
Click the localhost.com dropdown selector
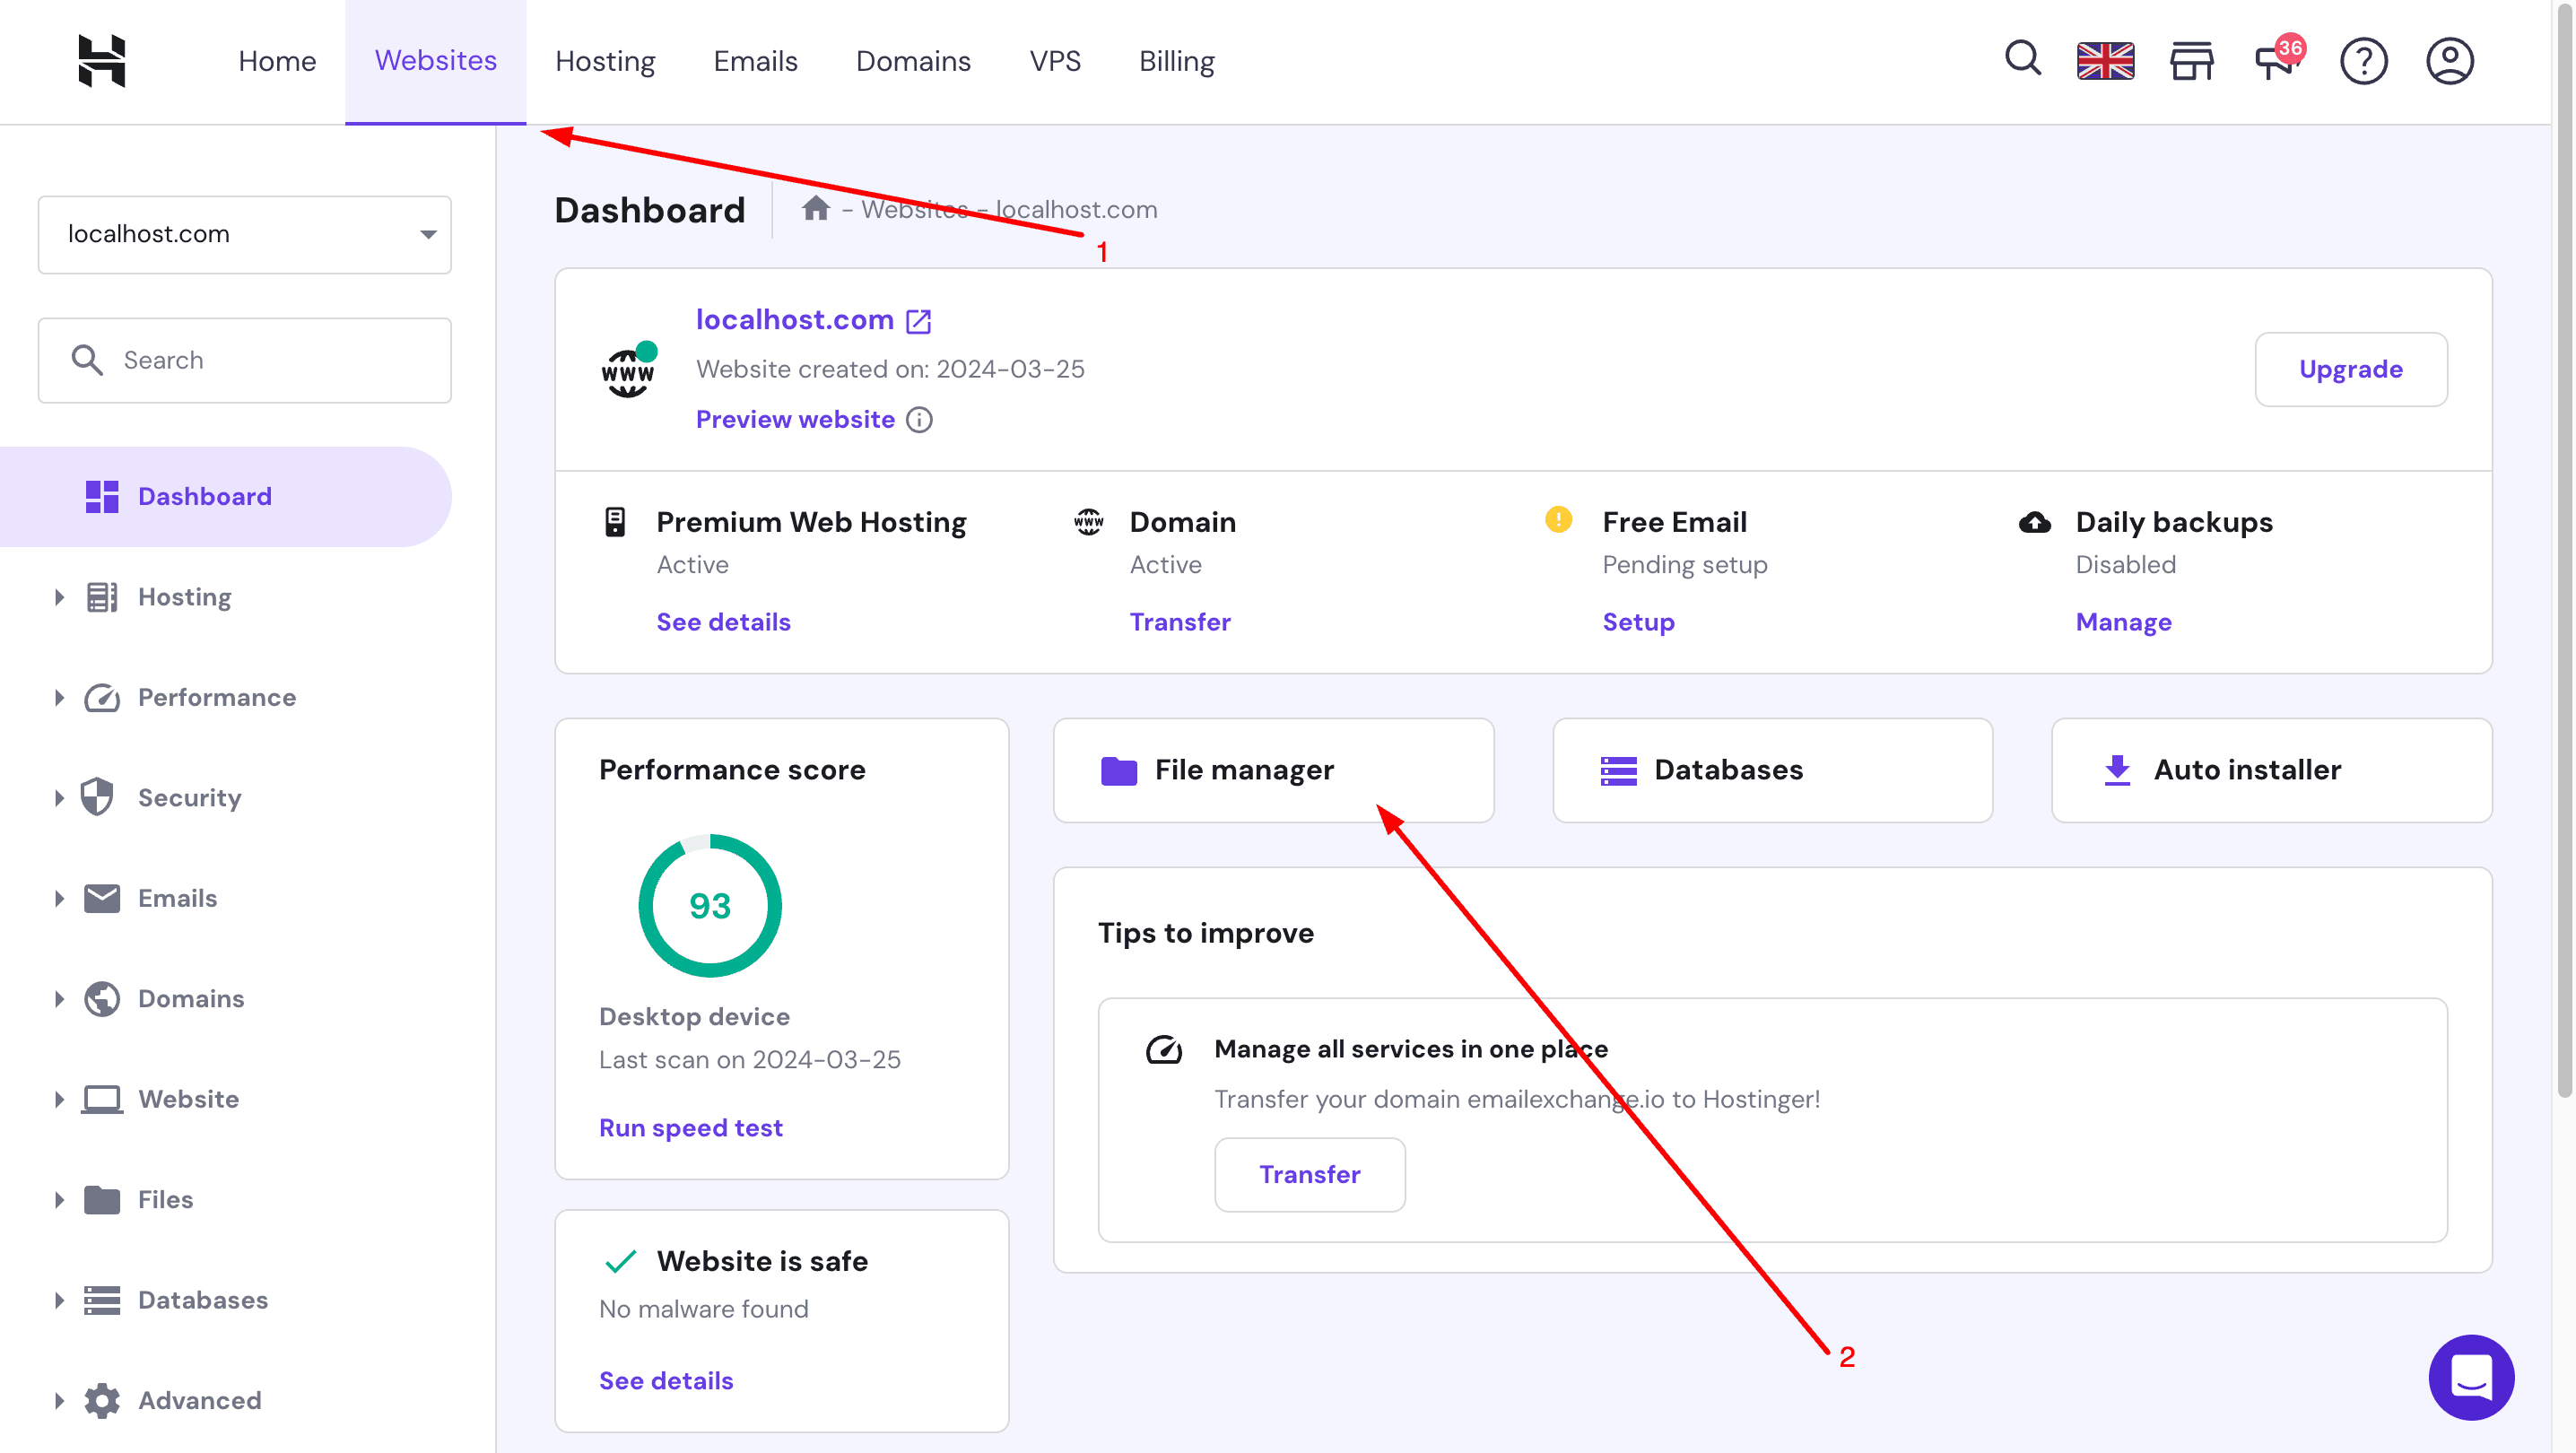click(244, 231)
